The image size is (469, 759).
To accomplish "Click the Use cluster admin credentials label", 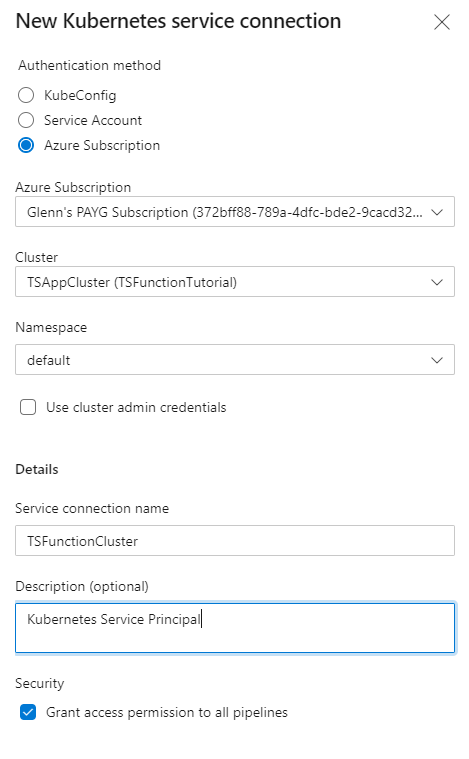I will (136, 408).
